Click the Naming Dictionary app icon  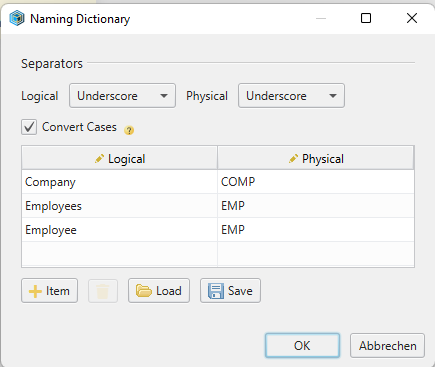(x=17, y=18)
